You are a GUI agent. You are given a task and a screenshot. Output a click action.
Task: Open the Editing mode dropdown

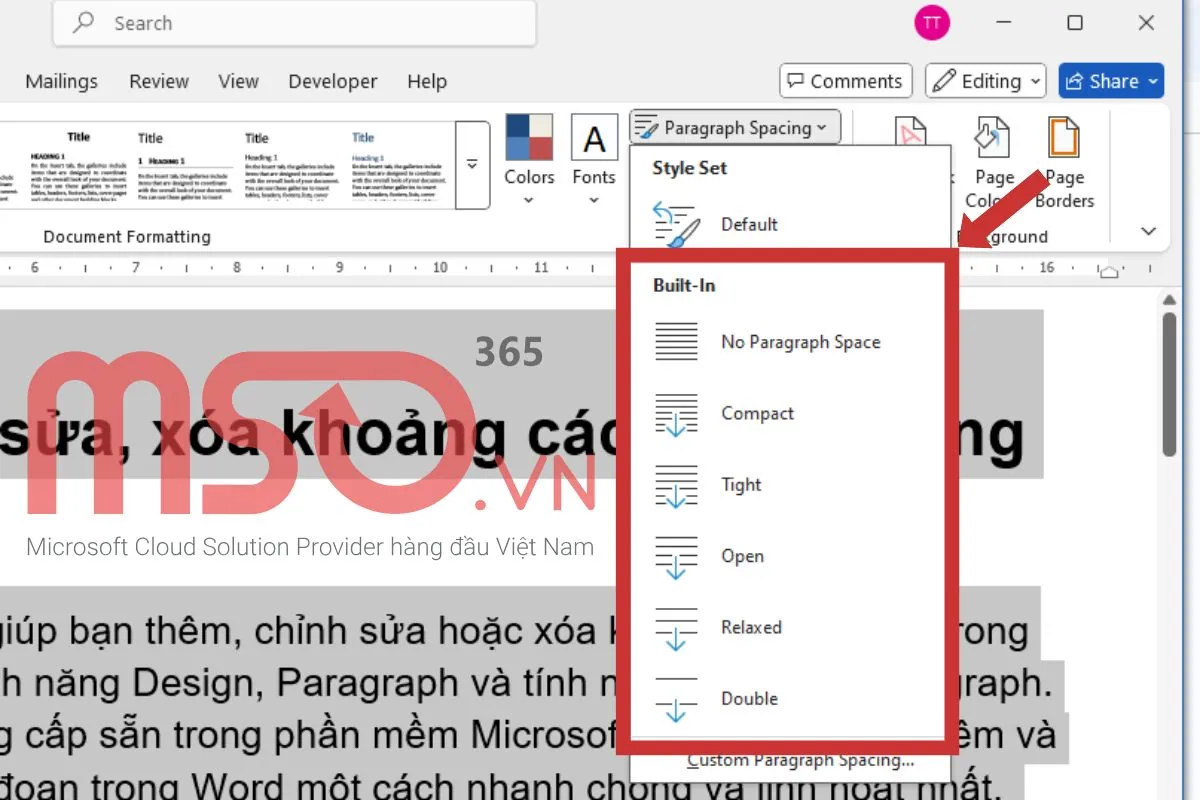tap(986, 81)
